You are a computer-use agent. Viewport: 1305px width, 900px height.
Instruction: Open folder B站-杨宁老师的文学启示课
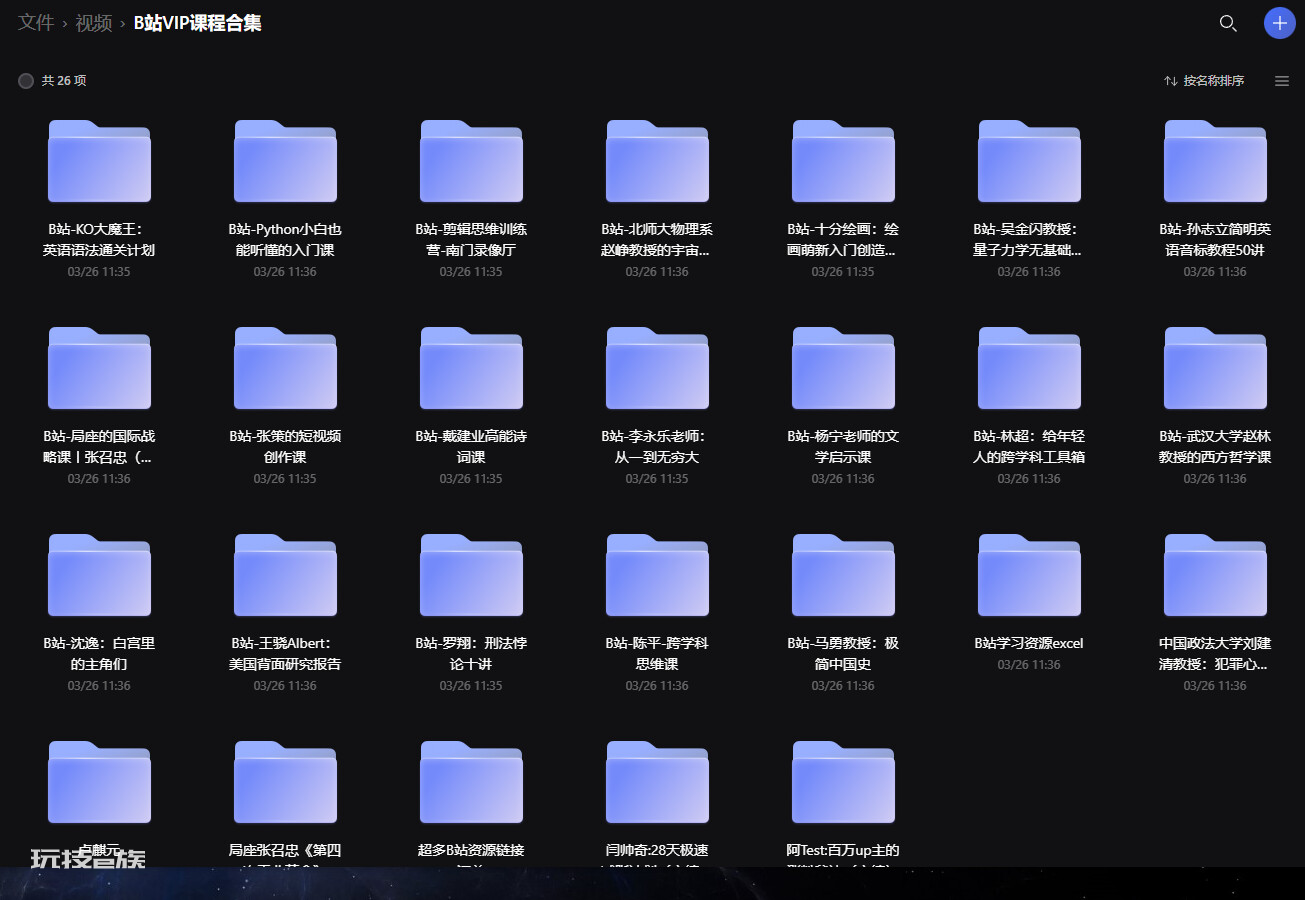click(x=843, y=368)
